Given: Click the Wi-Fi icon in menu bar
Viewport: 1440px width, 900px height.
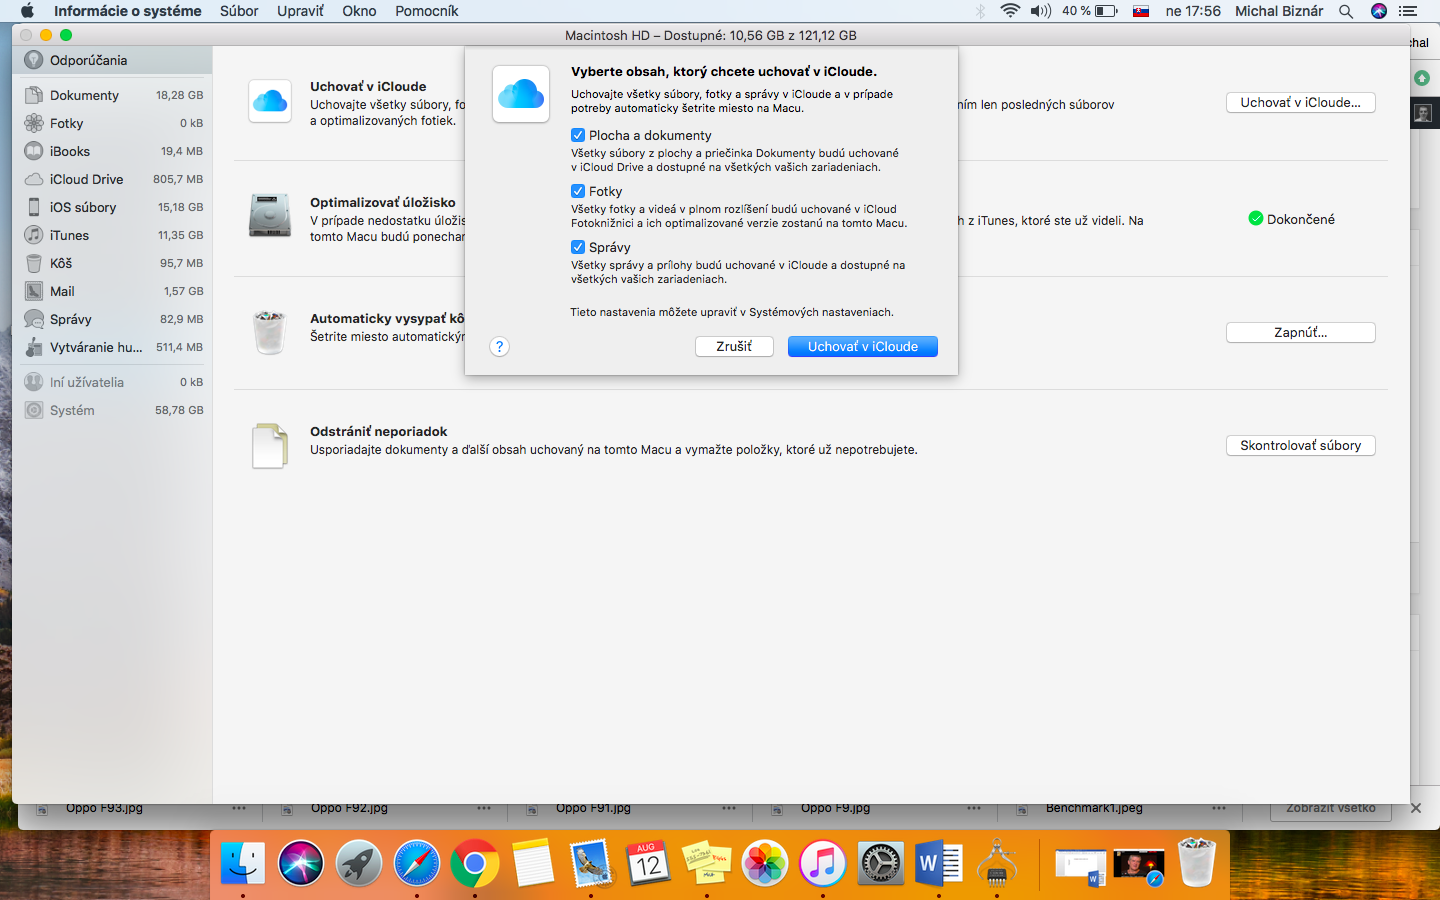Looking at the screenshot, I should (x=1010, y=11).
